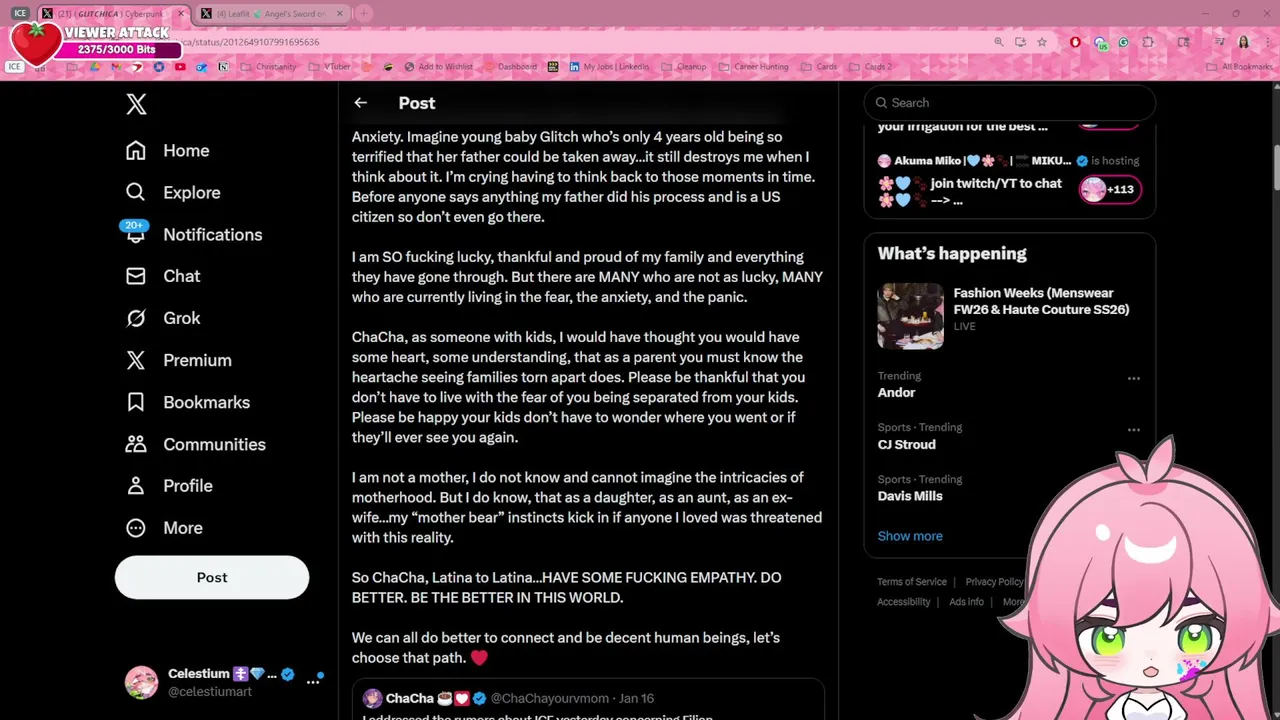The image size is (1280, 720).
Task: Open My Jobs LinkedIn bookmark
Action: (610, 67)
